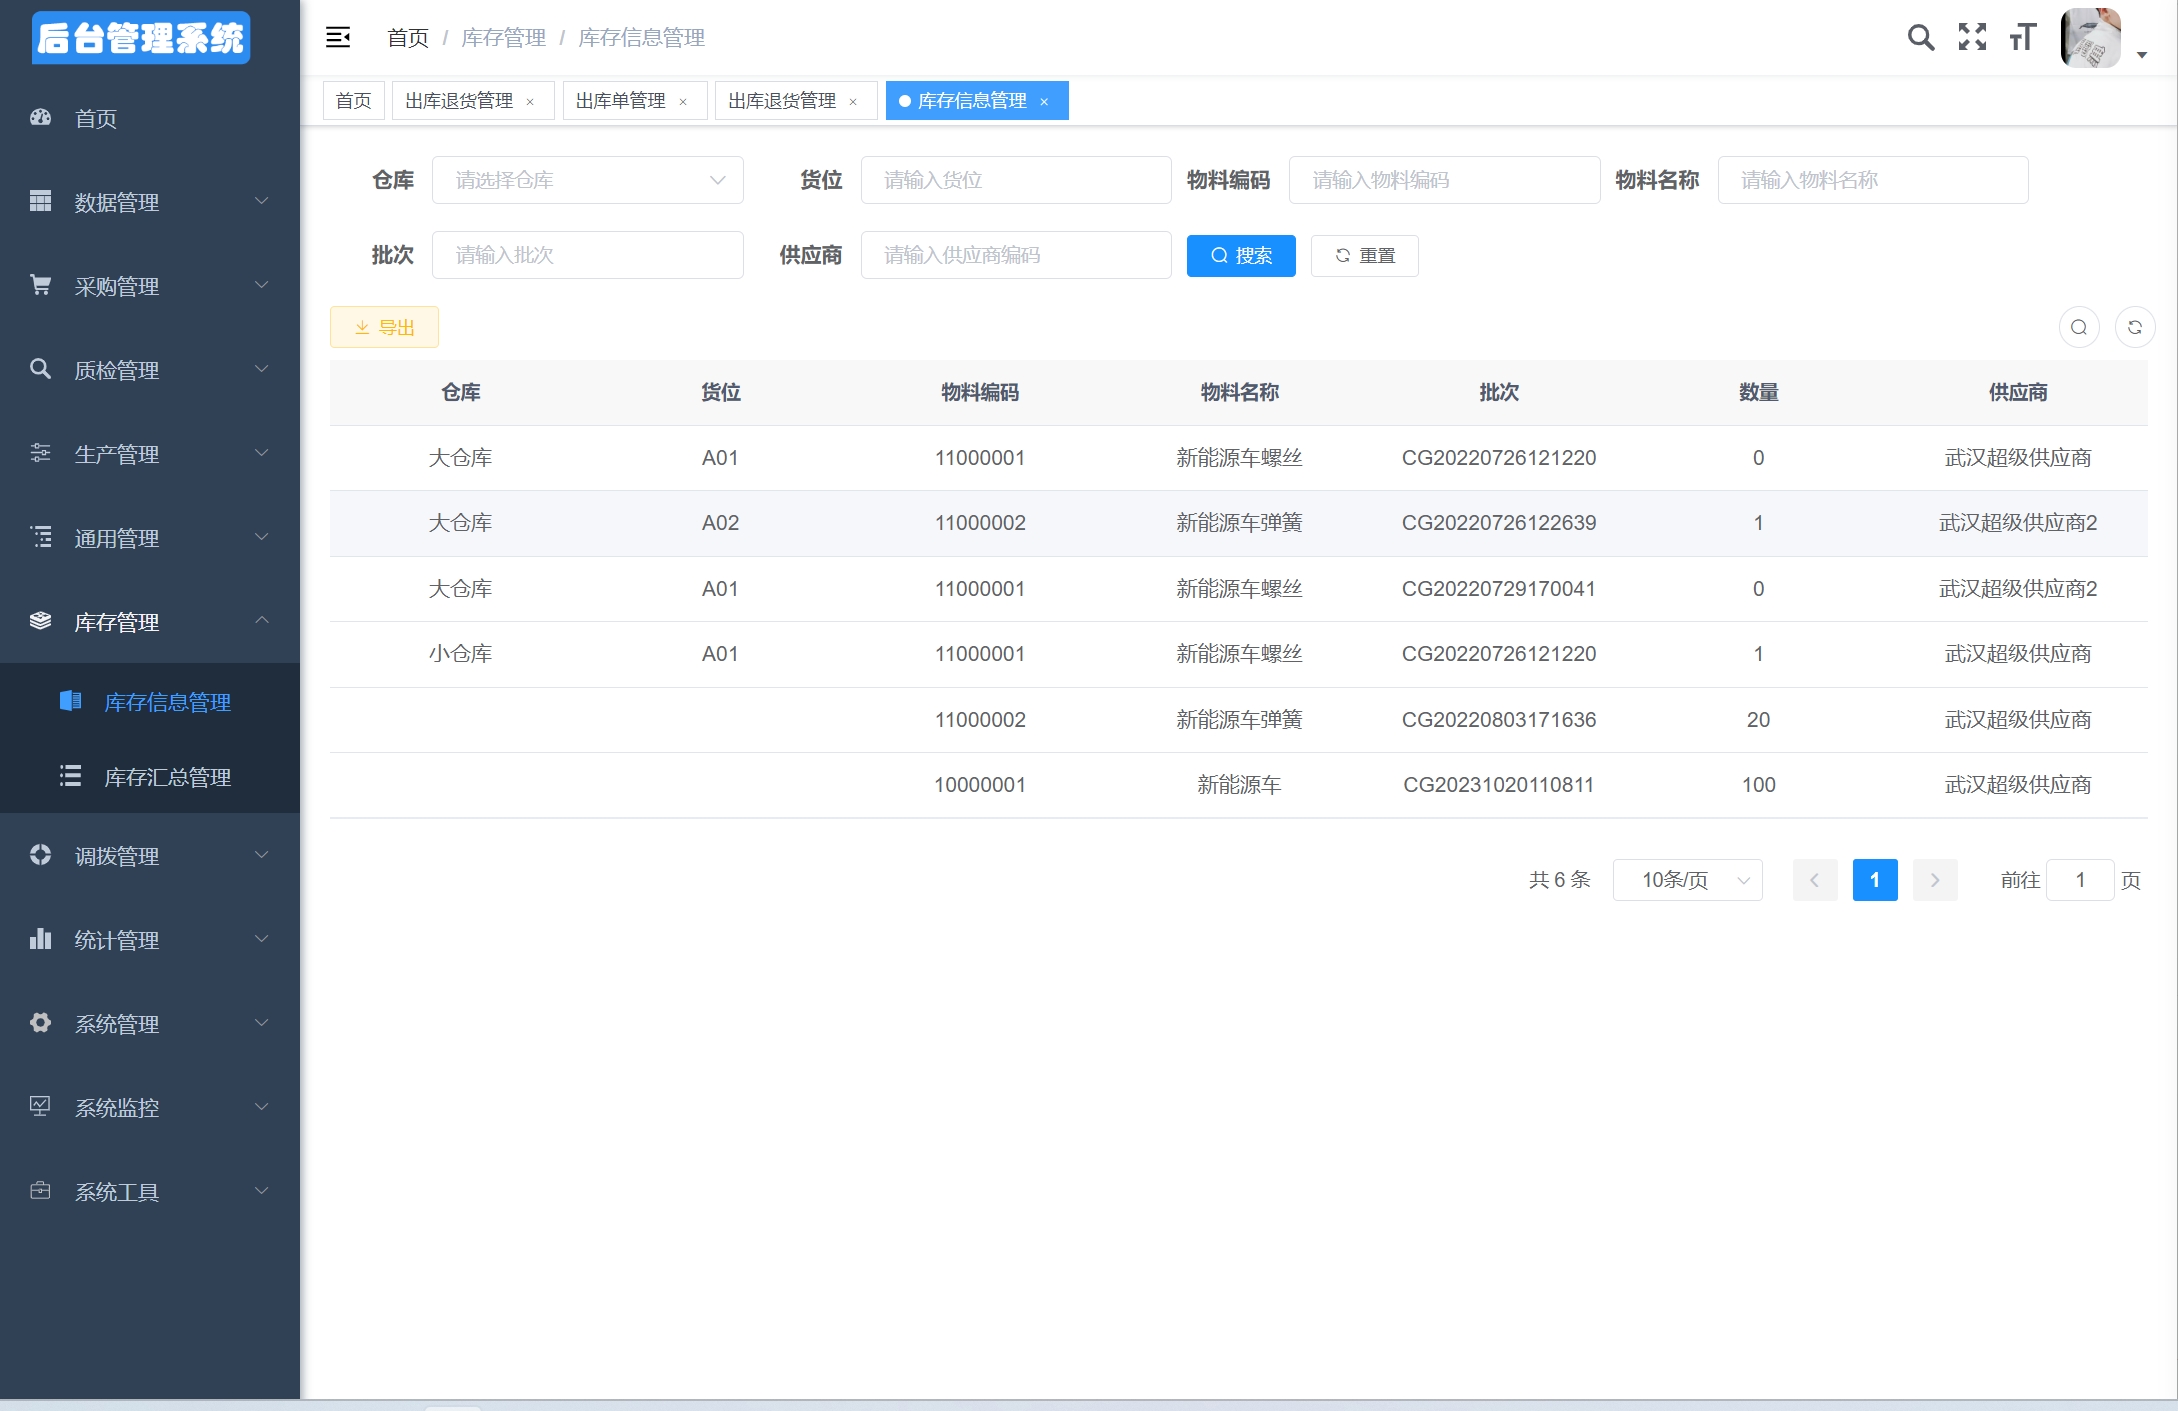
Task: Open the 10条/页 page size dropdown
Action: coord(1687,880)
